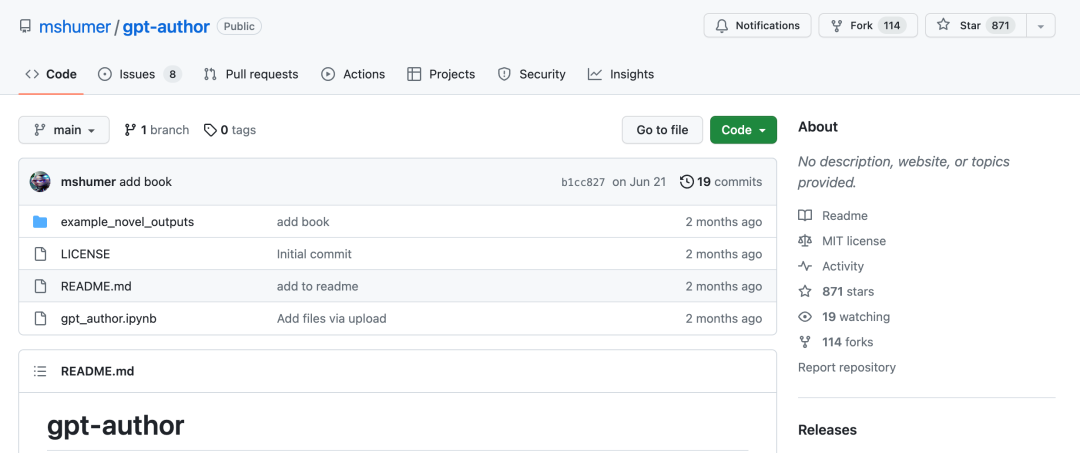Switch to the Projects tab
The image size is (1080, 453).
click(441, 74)
